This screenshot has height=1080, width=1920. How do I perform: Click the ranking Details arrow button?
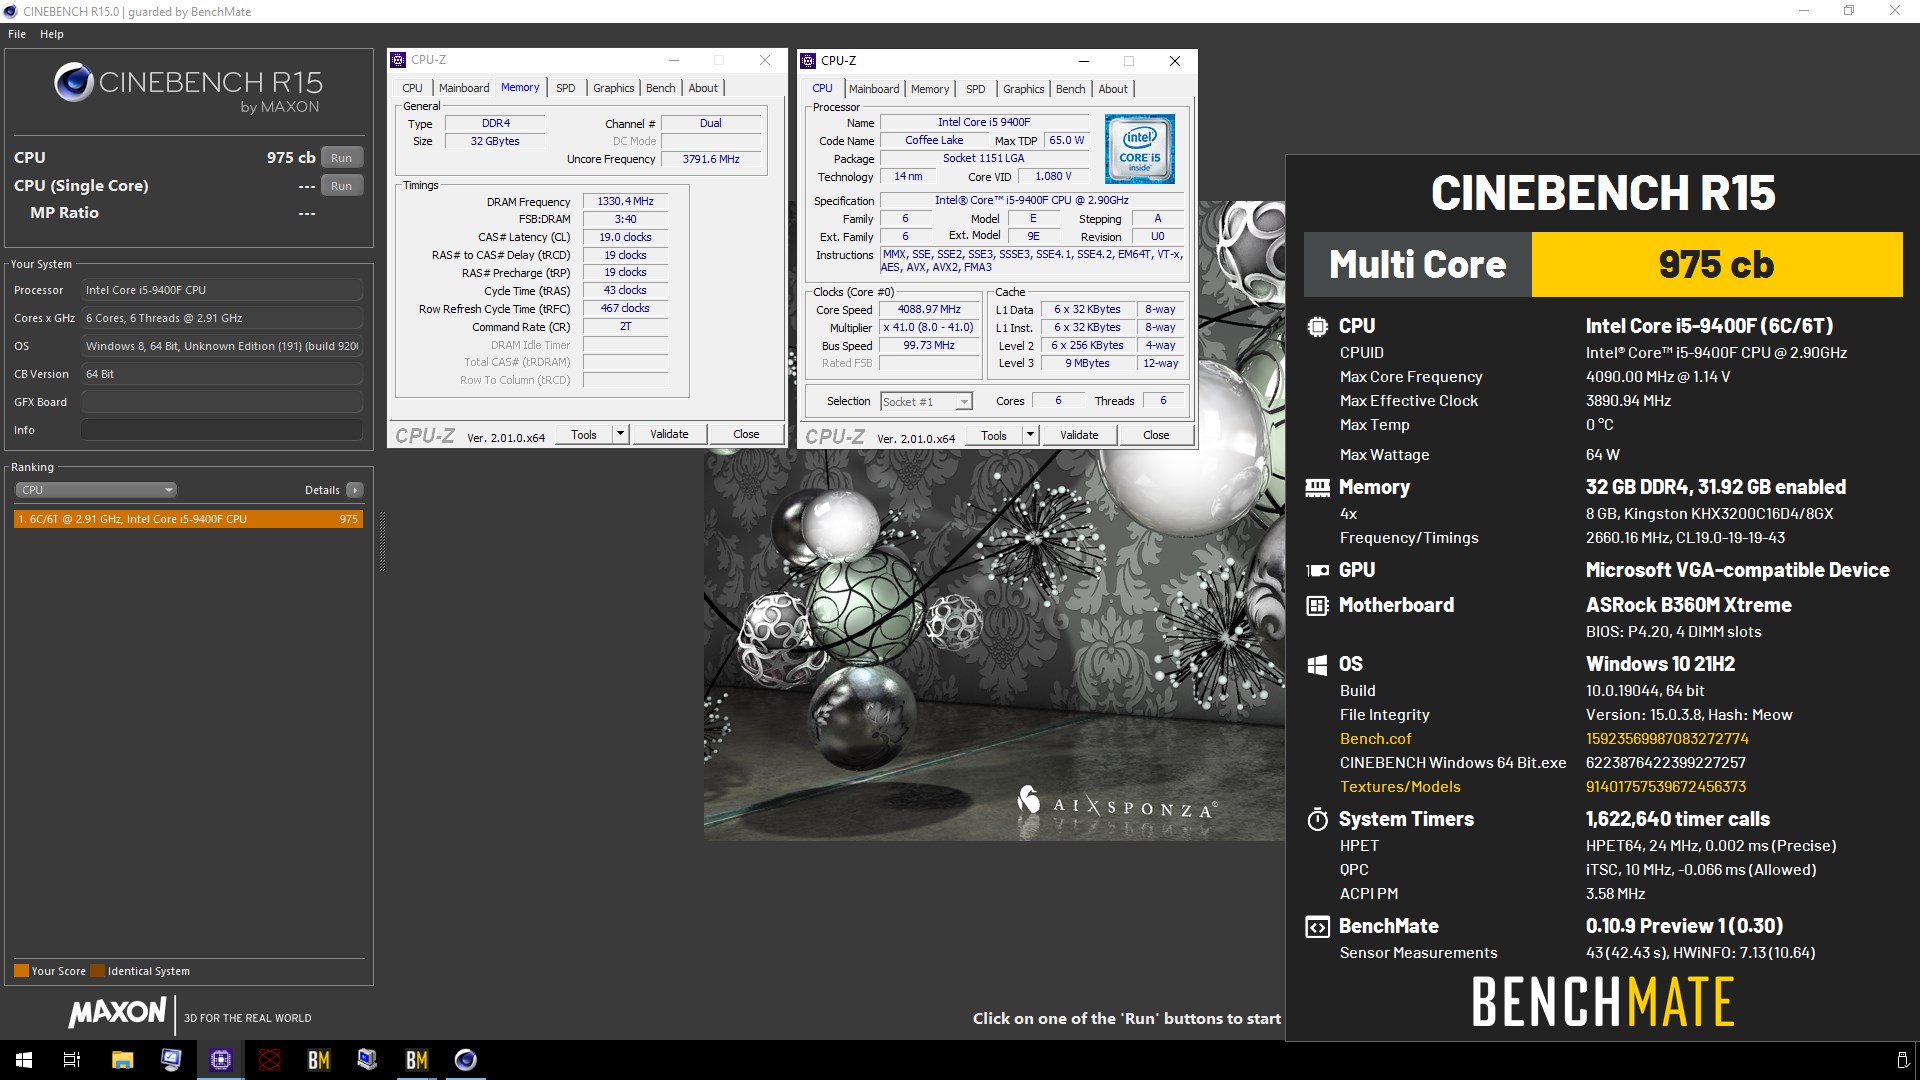355,490
